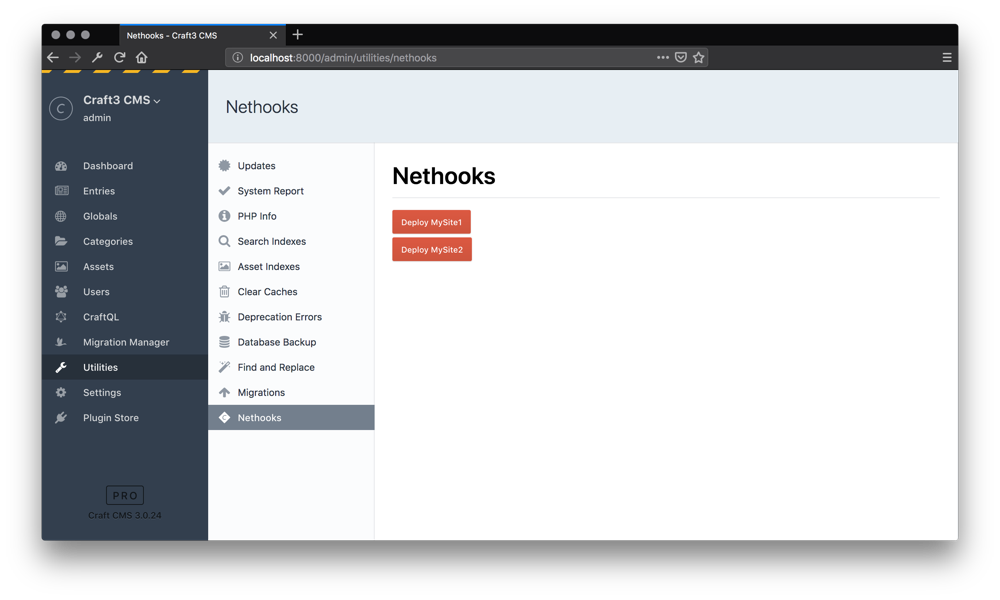Open Dashboard in the sidebar
Viewport: 1000px width, 600px height.
[x=125, y=166]
